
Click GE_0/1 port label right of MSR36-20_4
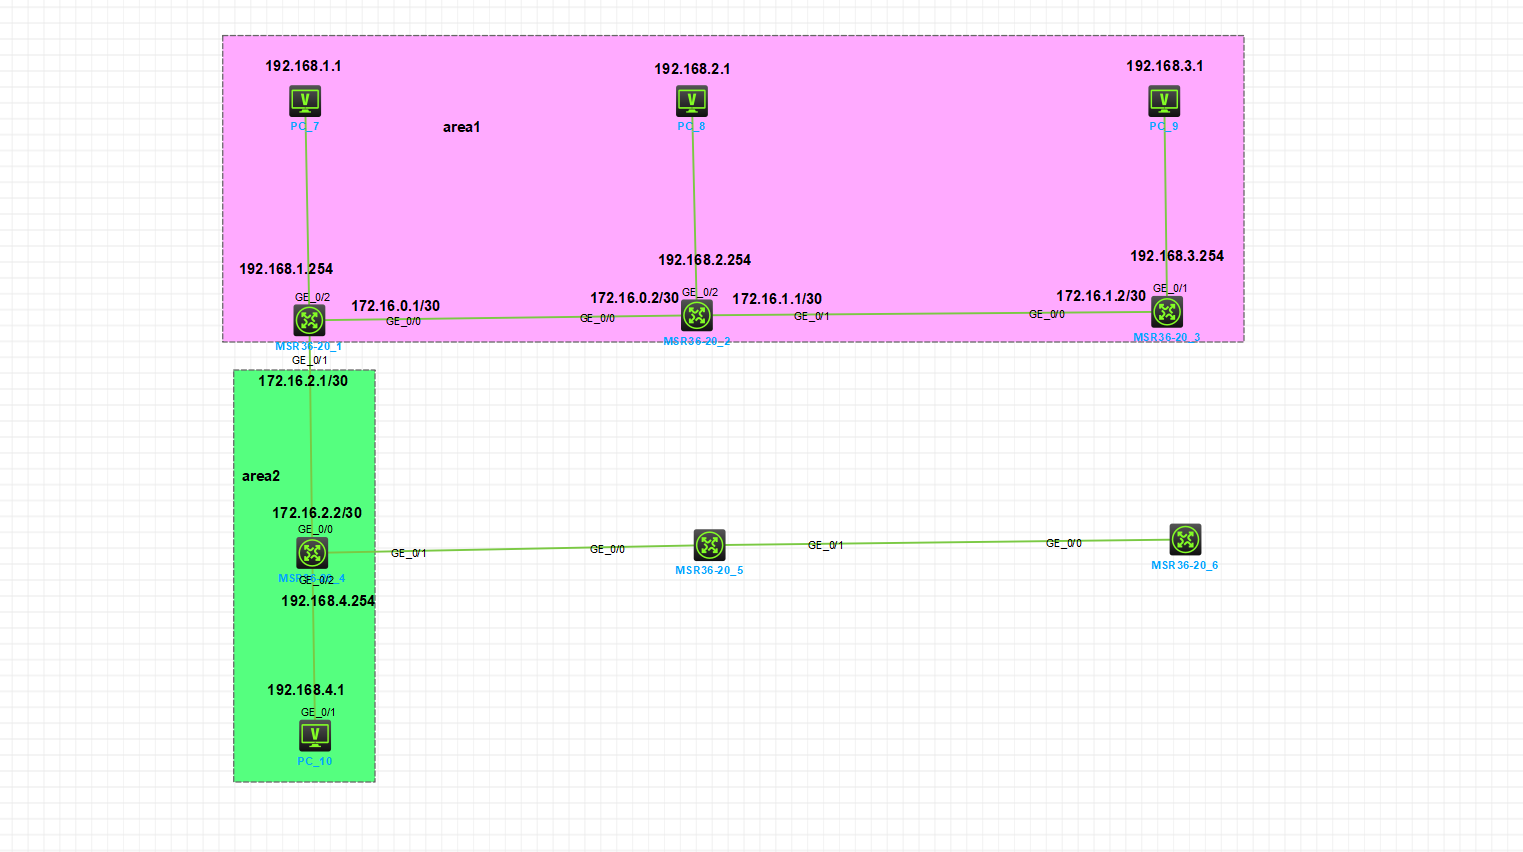(x=409, y=553)
